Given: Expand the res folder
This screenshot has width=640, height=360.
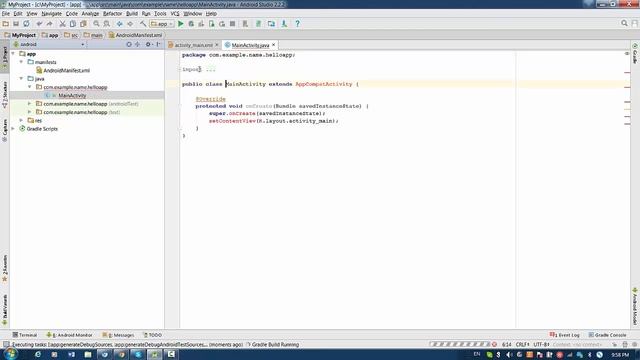Looking at the screenshot, I should [21, 120].
